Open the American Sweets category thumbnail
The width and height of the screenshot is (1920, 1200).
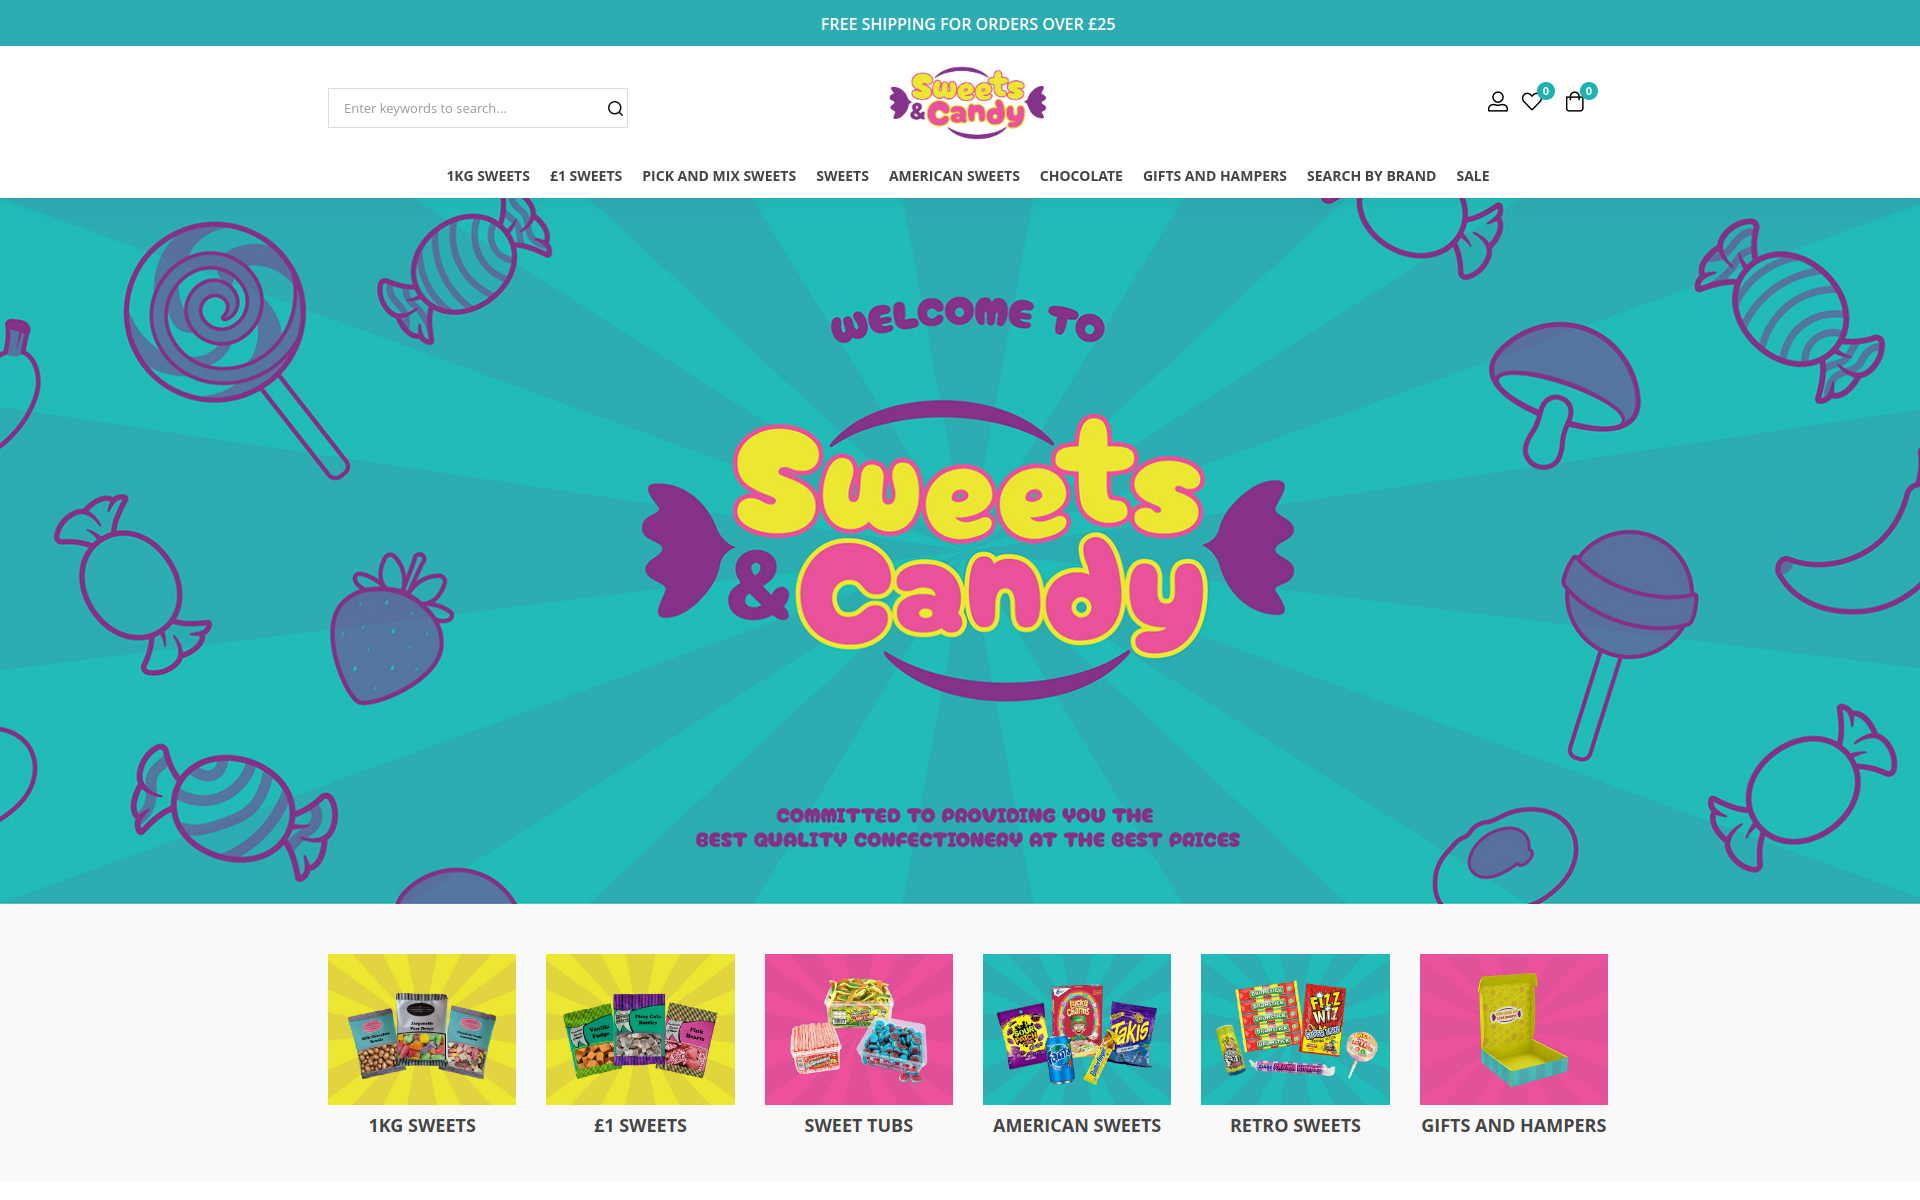tap(1077, 1029)
